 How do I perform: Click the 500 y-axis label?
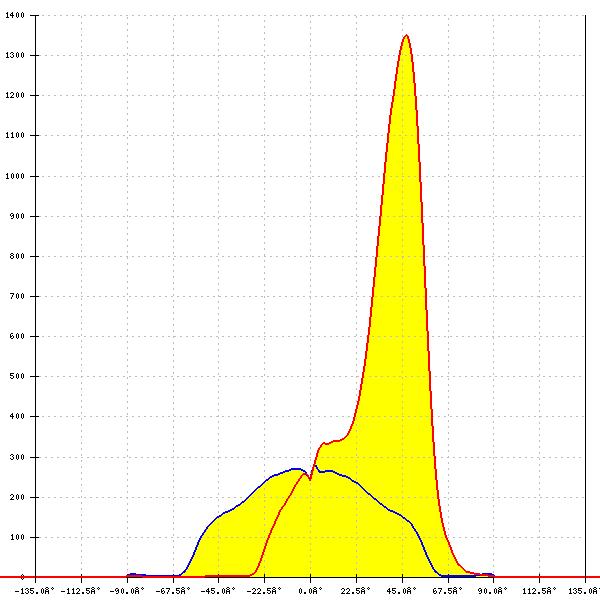point(17,377)
